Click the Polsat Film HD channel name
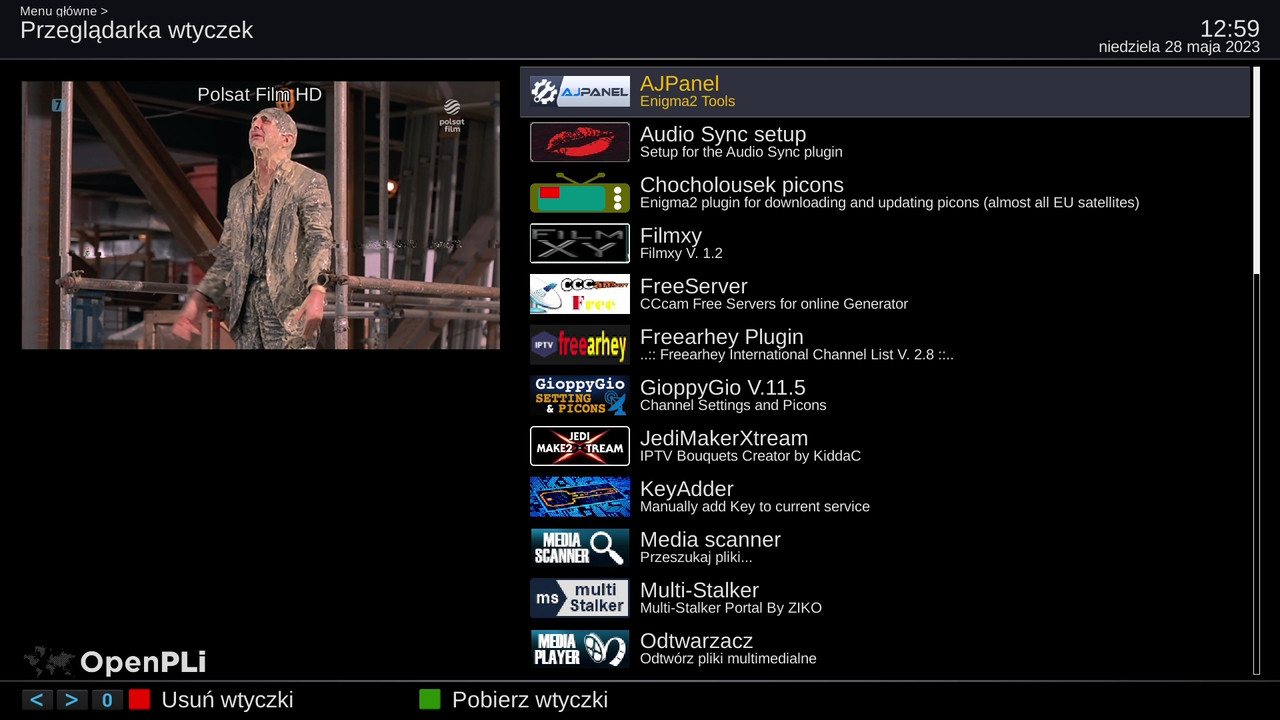The image size is (1280, 720). coord(260,95)
